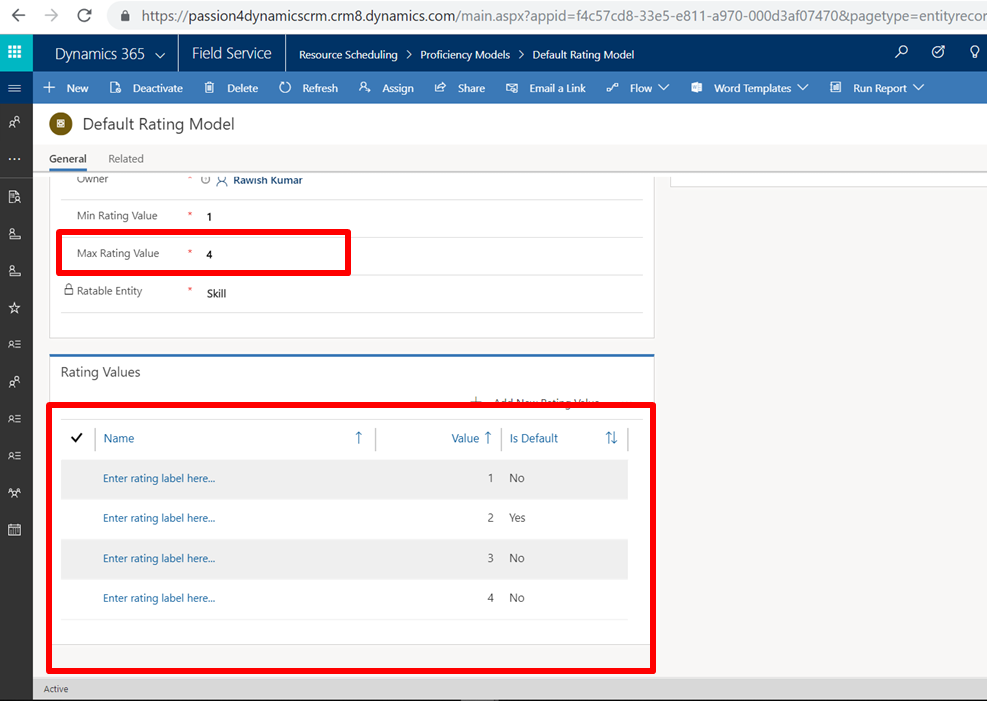Viewport: 987px width, 701px height.
Task: Click the task flow checkmark circle icon
Action: coord(938,53)
